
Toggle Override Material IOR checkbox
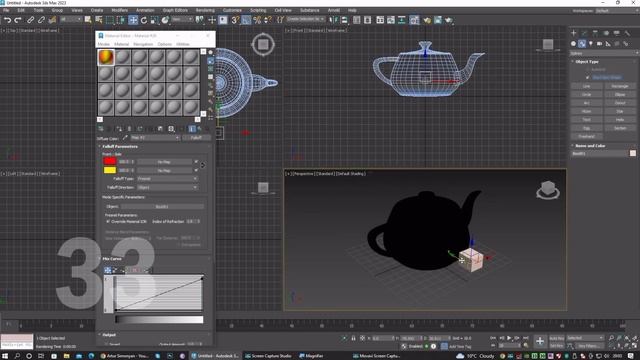(108, 221)
